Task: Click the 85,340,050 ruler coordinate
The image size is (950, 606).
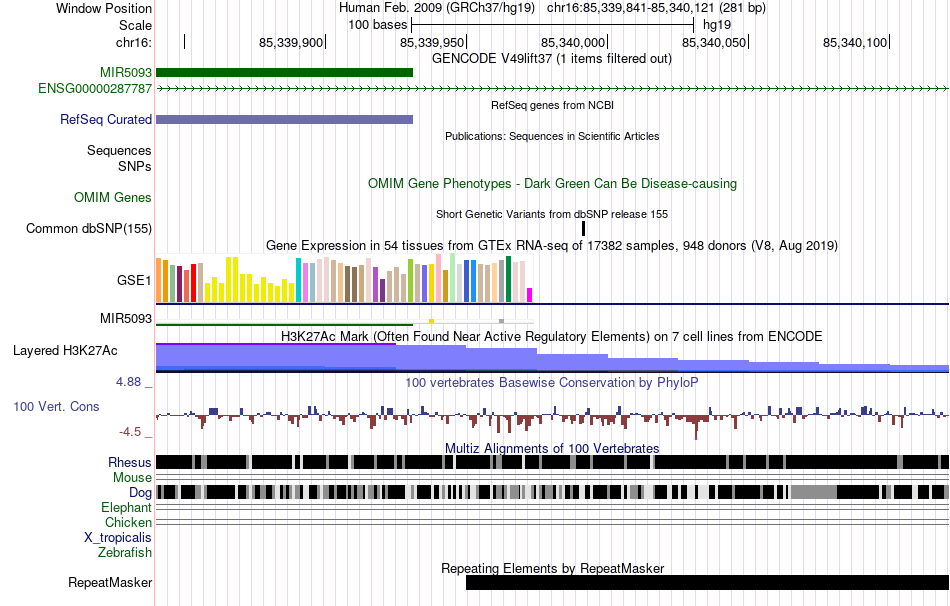Action: (x=714, y=42)
